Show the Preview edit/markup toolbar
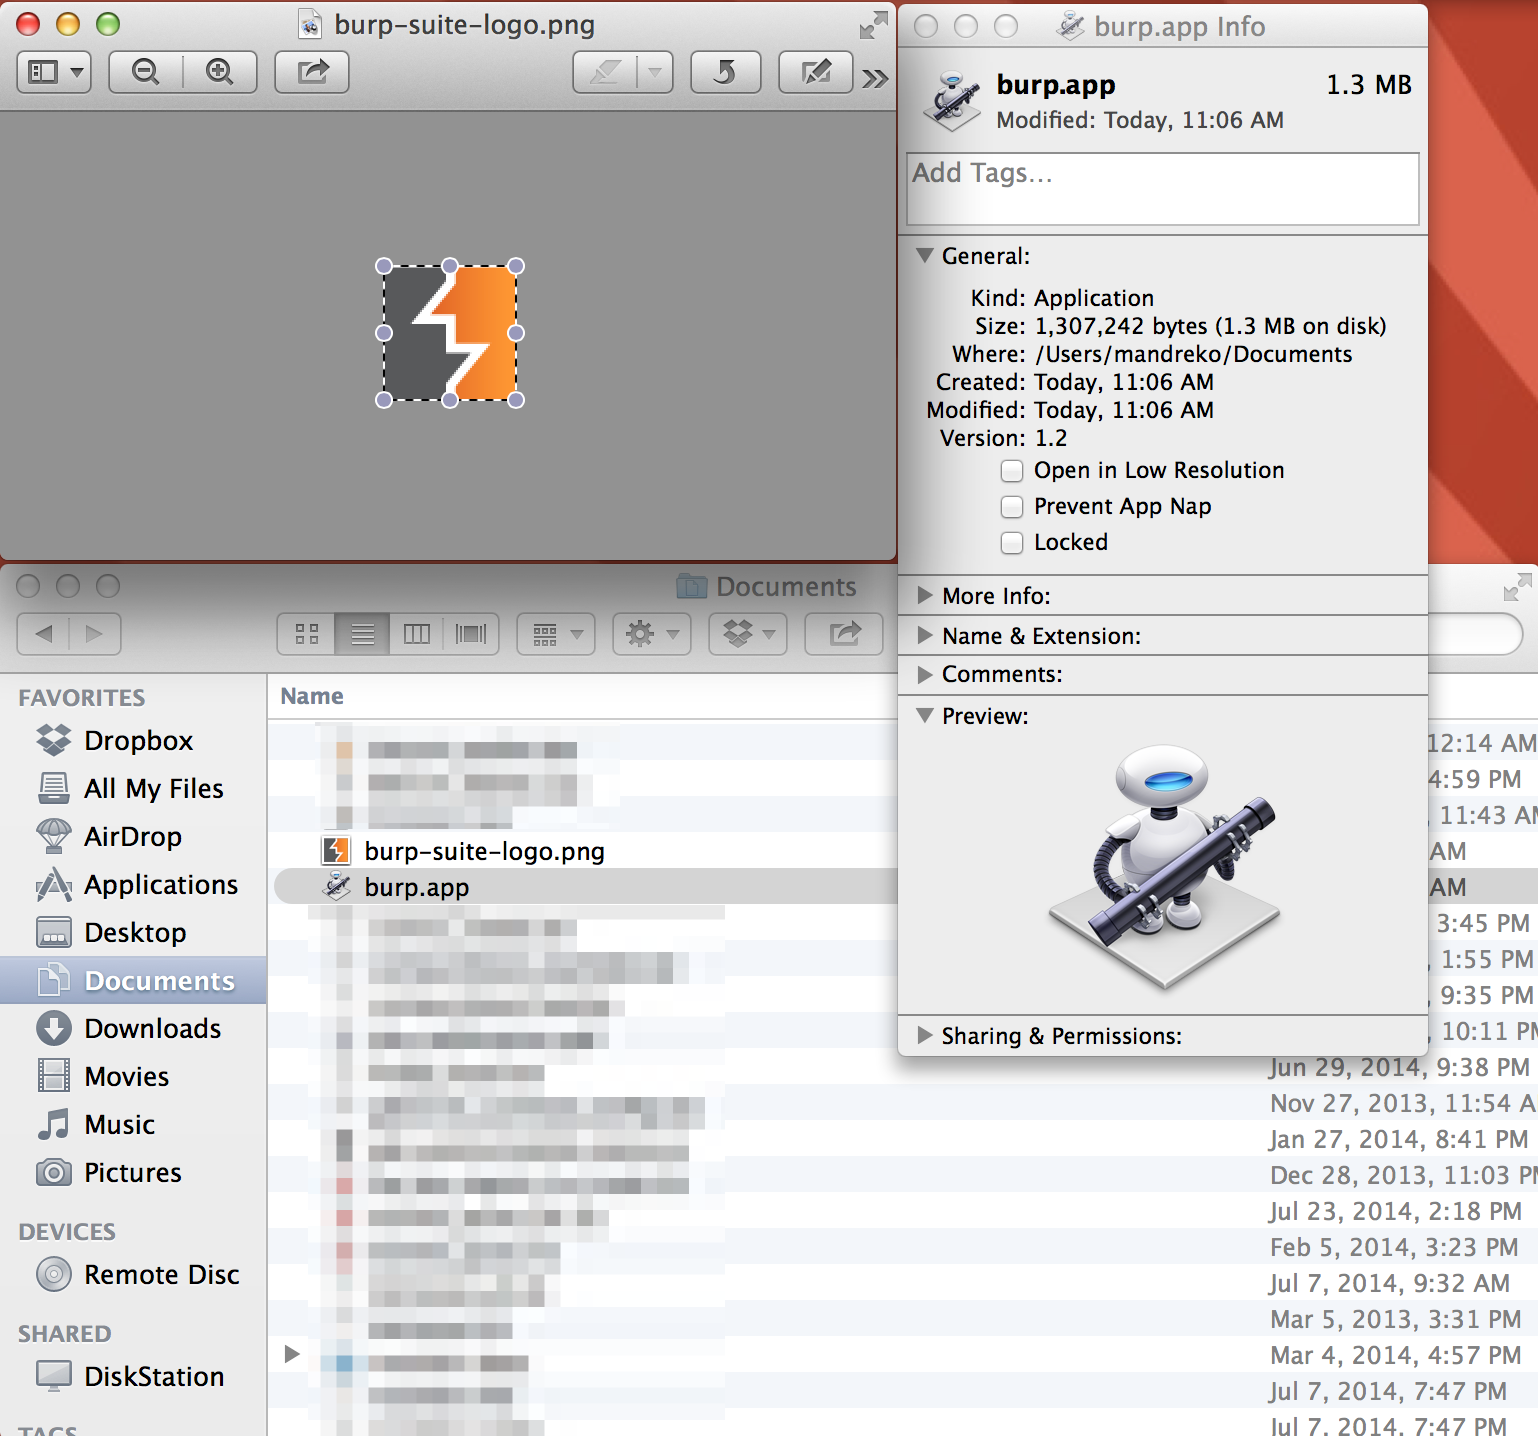This screenshot has width=1538, height=1436. tap(815, 72)
